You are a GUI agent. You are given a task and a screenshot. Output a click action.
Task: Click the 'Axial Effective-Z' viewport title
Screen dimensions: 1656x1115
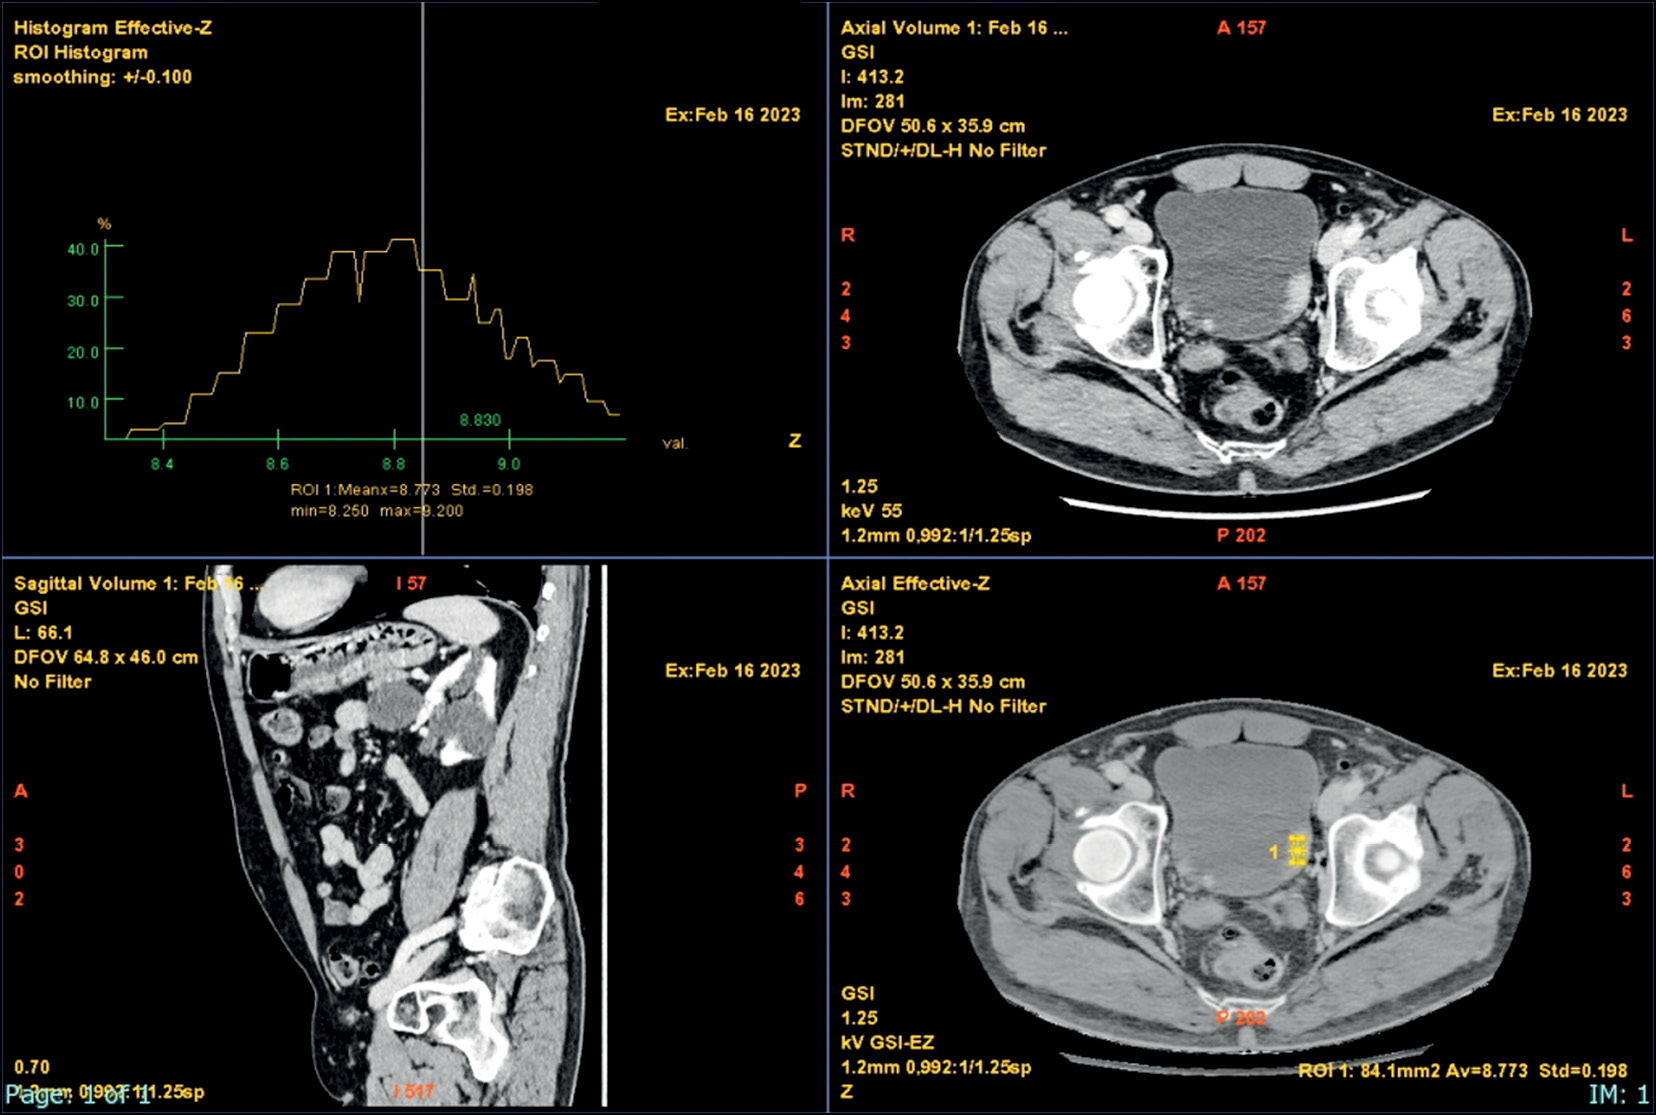click(915, 584)
